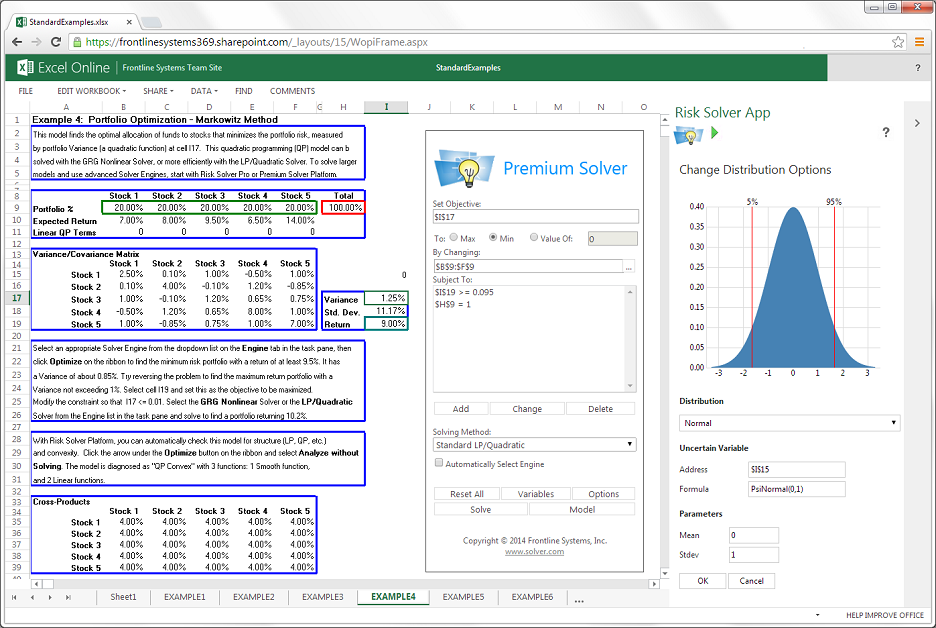
Task: Open the FILE menu
Action: coord(26,91)
